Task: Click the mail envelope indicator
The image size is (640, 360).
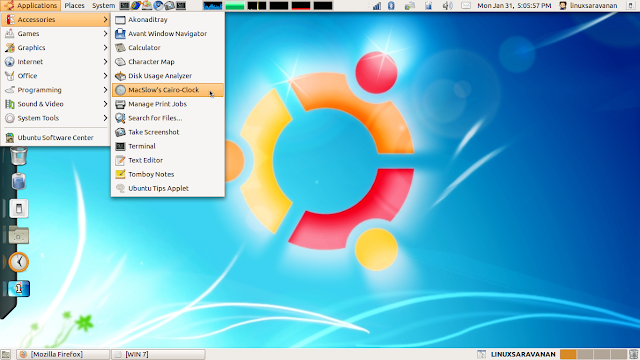Action: coord(466,6)
